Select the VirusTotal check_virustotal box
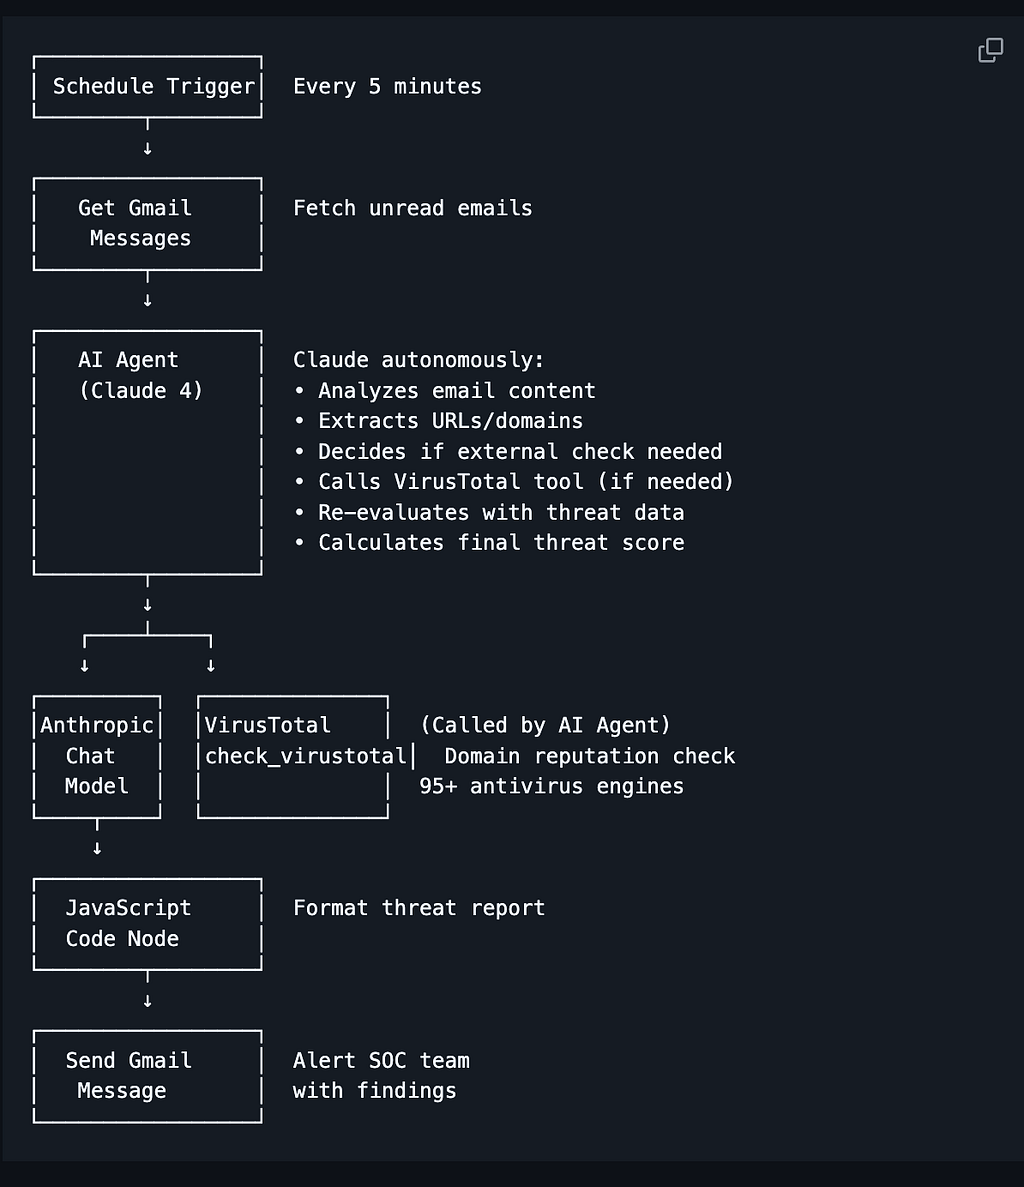Screen dimensions: 1024x1187 tap(294, 756)
